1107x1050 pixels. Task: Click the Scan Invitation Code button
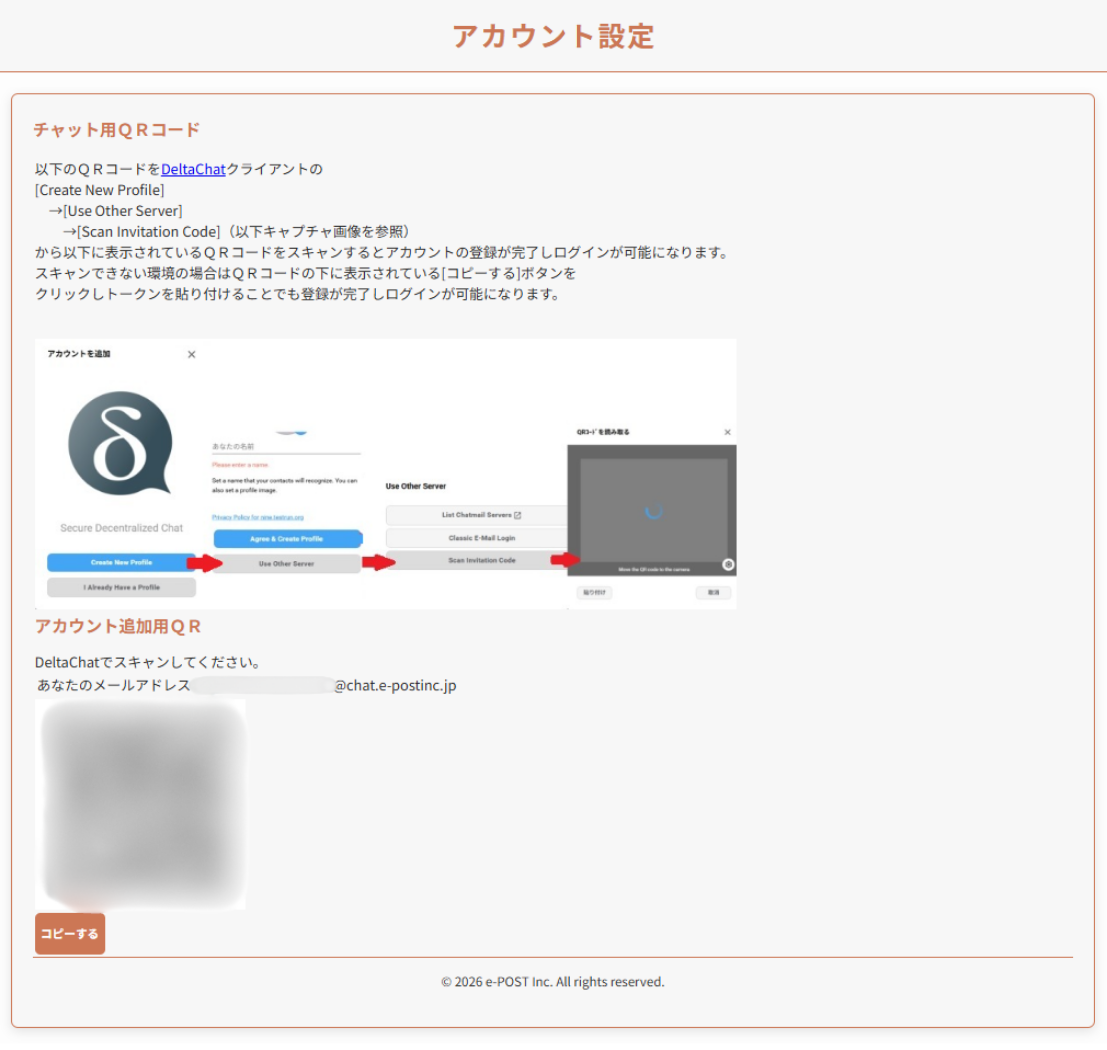(x=476, y=561)
